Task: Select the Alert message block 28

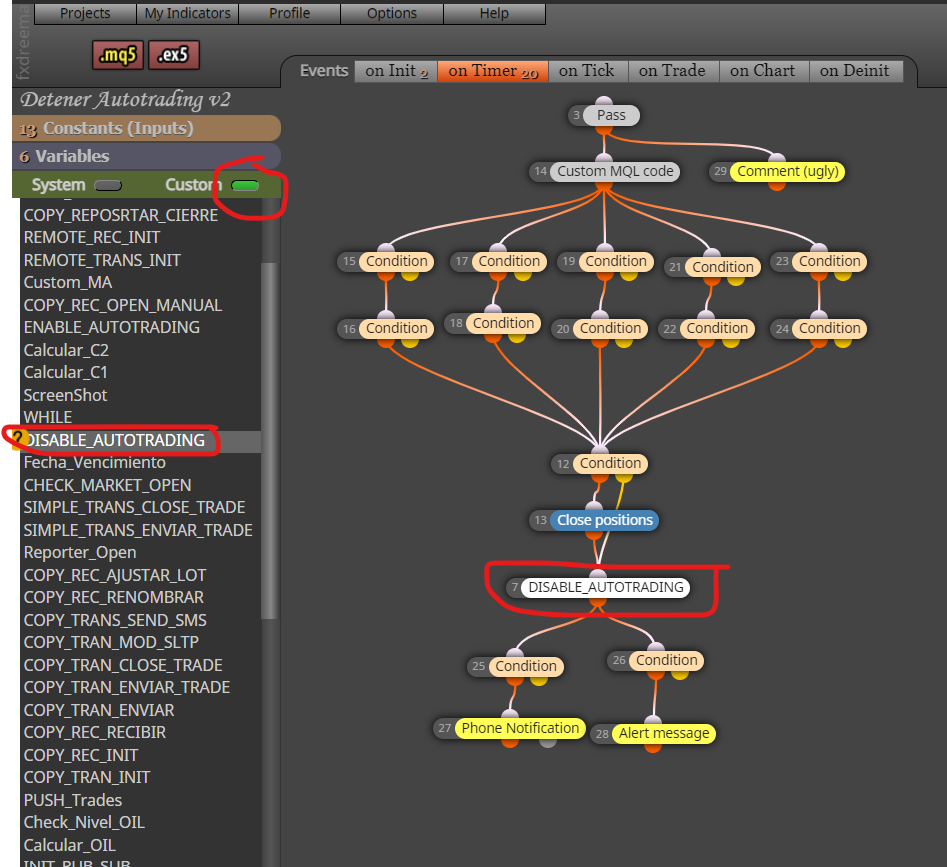Action: pos(664,734)
